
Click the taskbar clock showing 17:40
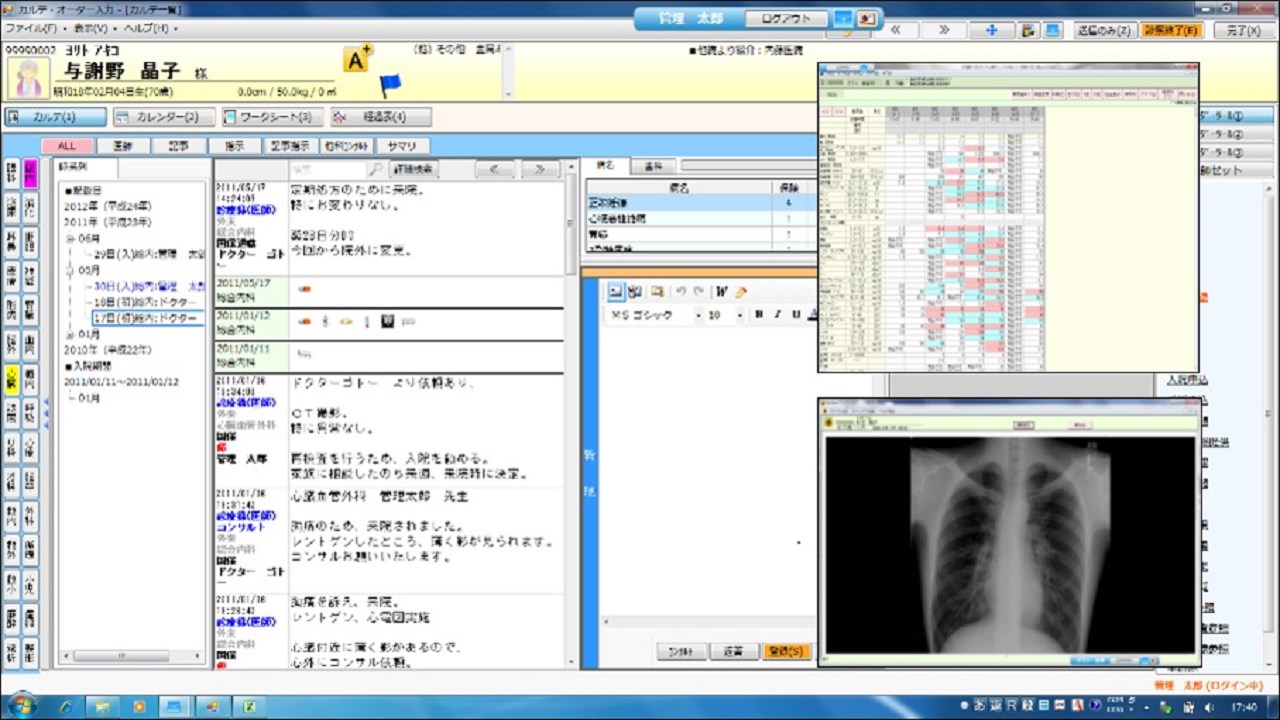coord(1244,707)
